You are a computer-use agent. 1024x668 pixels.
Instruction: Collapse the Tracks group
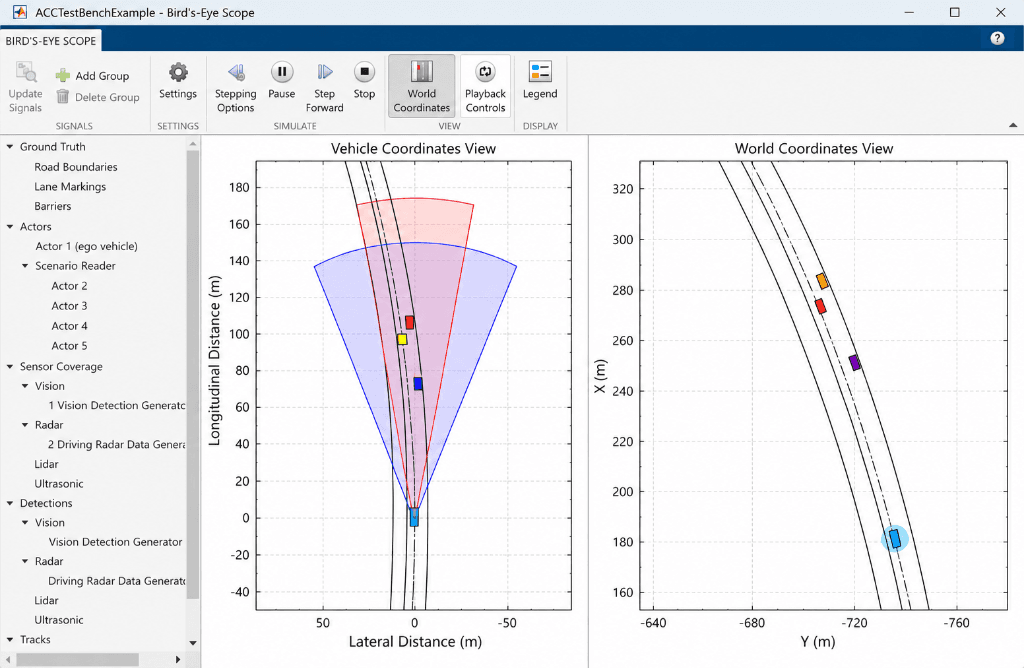(x=10, y=640)
